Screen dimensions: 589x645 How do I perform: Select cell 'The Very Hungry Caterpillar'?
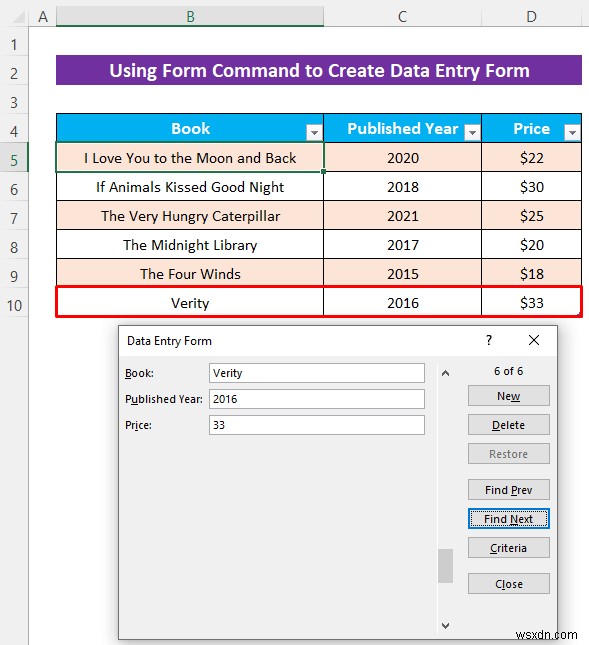190,216
